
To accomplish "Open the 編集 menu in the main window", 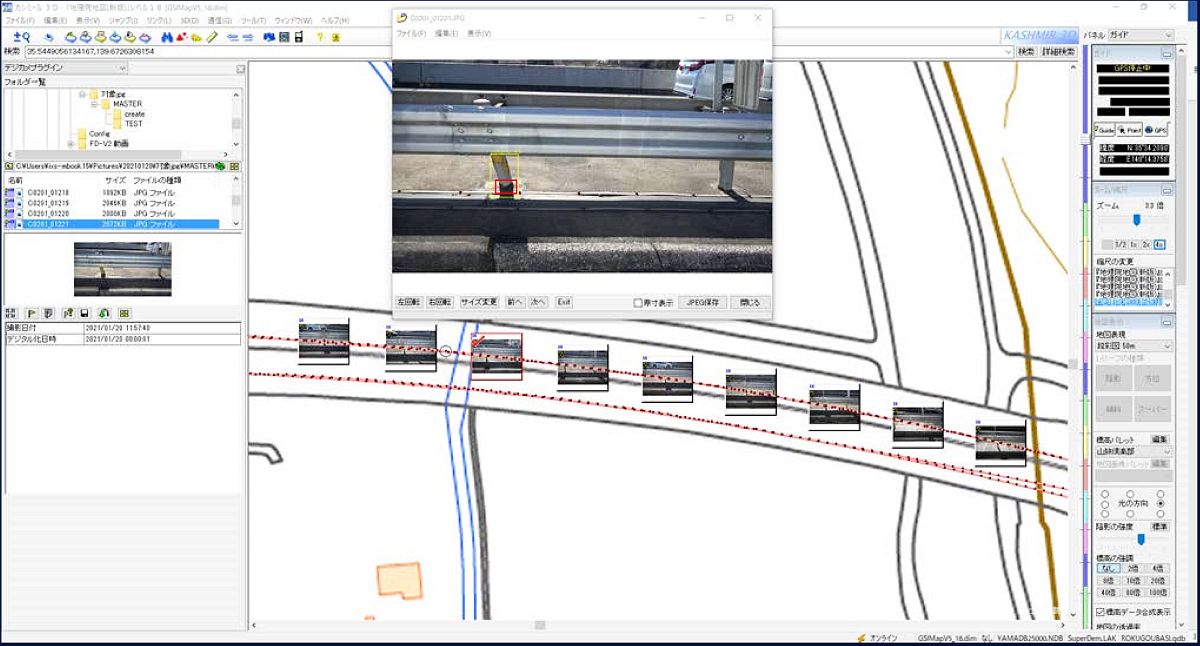I will tap(54, 20).
